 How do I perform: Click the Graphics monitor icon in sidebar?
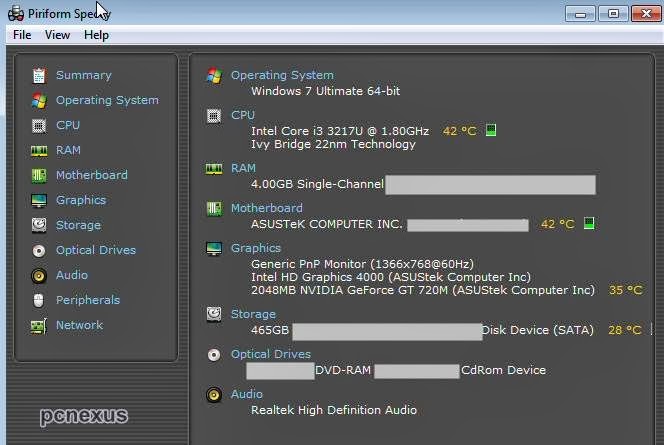39,200
